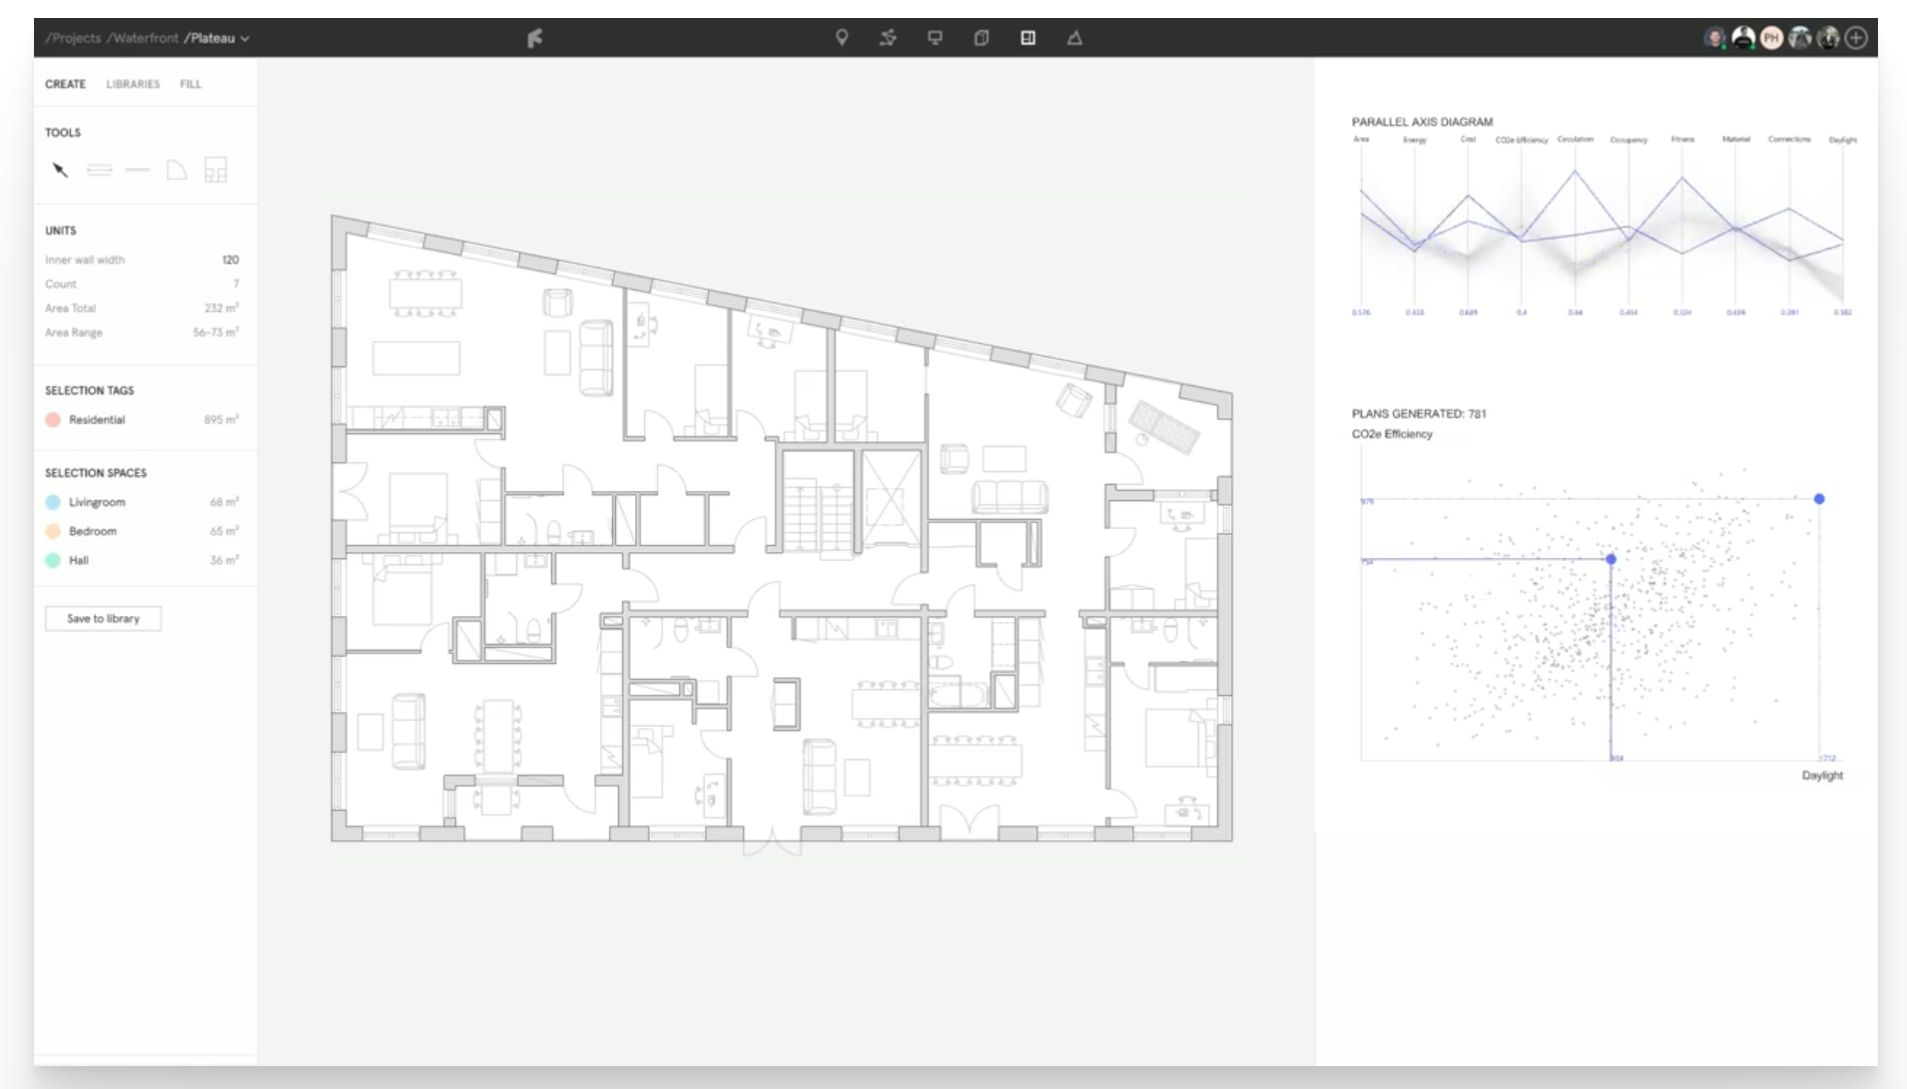This screenshot has height=1089, width=1907.
Task: Select the room layout tool
Action: (x=217, y=170)
